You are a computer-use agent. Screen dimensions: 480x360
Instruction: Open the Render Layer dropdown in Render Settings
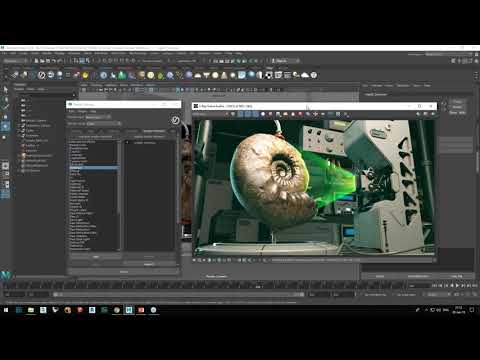[98, 117]
